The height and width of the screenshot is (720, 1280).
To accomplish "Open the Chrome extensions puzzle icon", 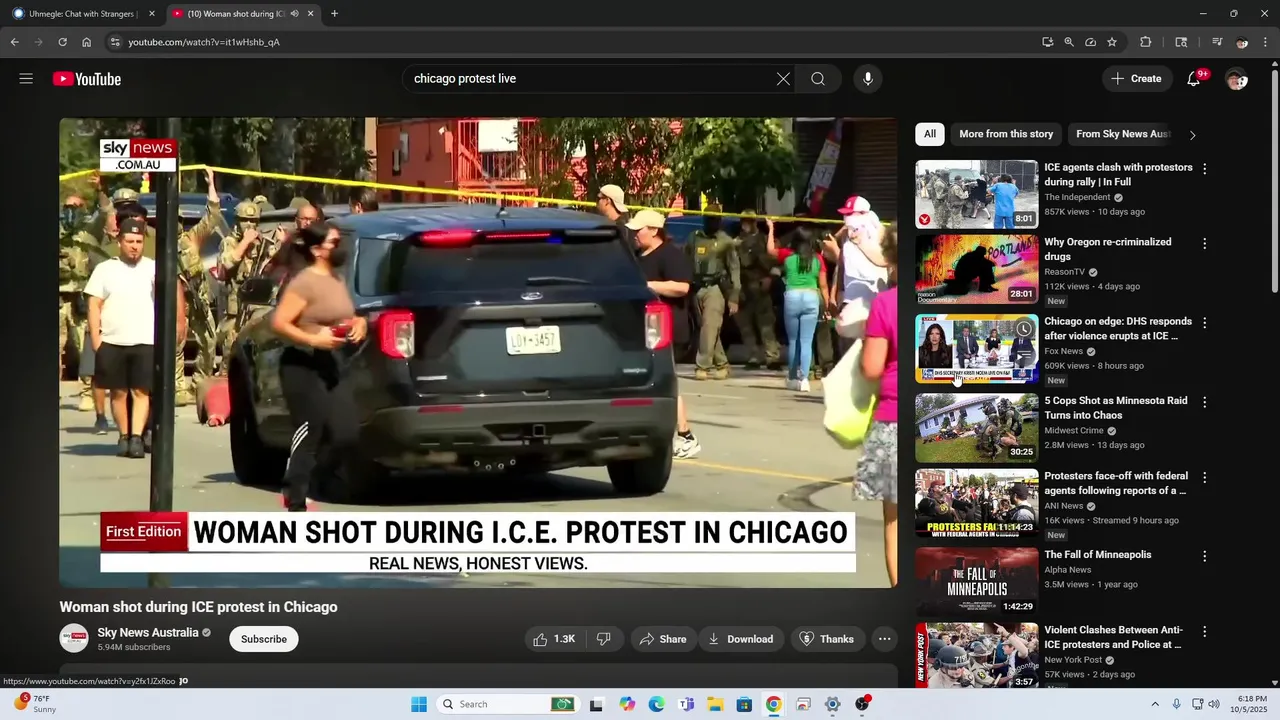I will point(1146,42).
